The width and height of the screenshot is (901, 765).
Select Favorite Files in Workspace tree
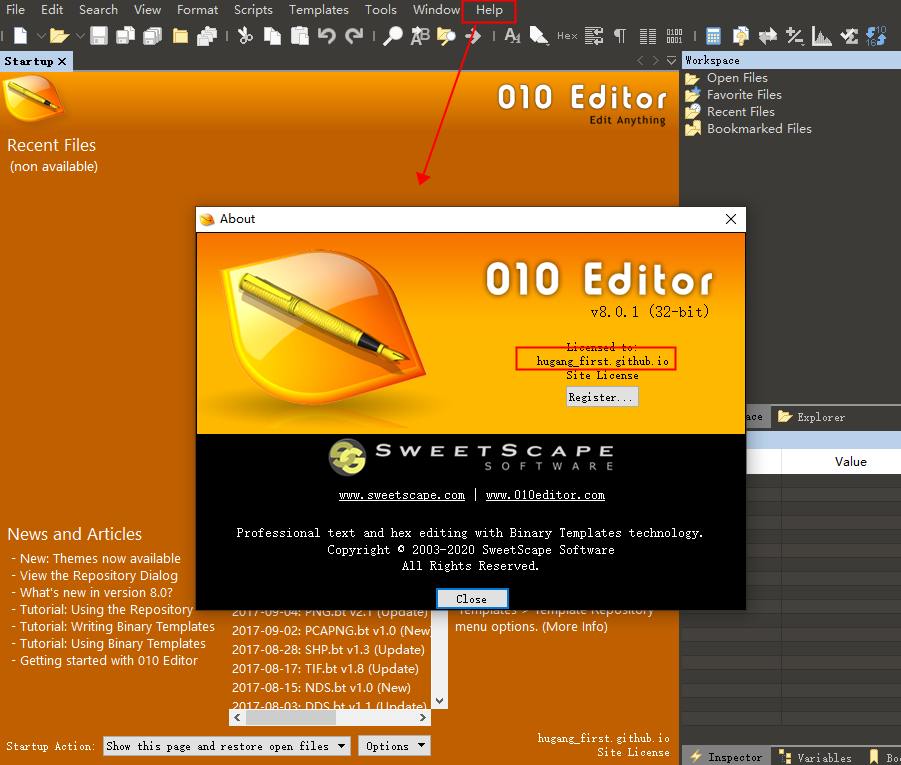[x=744, y=95]
